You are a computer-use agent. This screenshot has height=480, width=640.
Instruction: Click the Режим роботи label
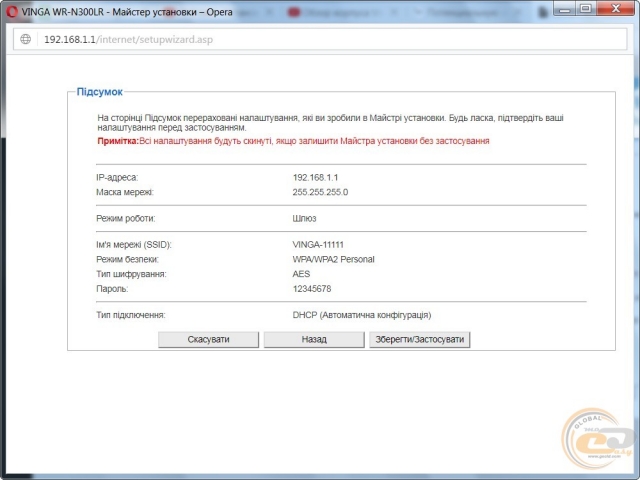(x=126, y=218)
